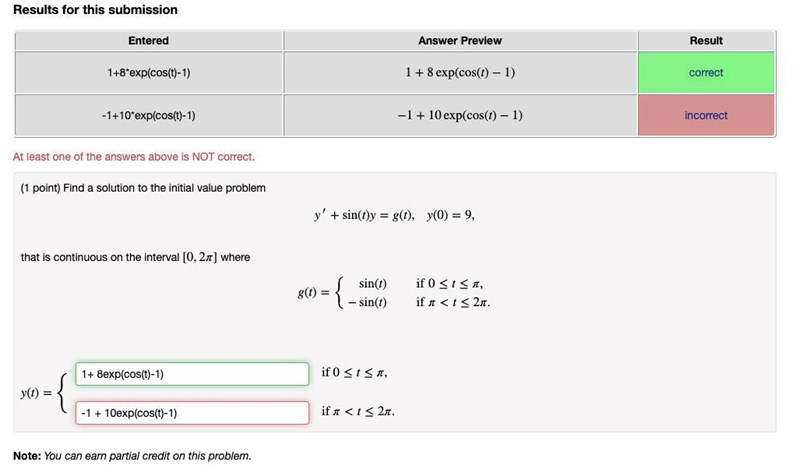Click the differential equation with y(0) = 9
Image resolution: width=800 pixels, height=469 pixels.
pos(393,216)
